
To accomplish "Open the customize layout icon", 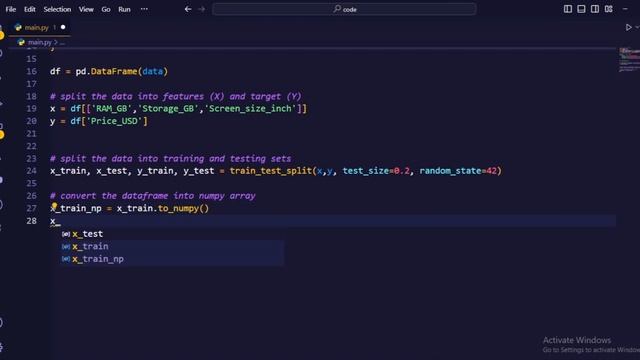I will pyautogui.click(x=609, y=9).
